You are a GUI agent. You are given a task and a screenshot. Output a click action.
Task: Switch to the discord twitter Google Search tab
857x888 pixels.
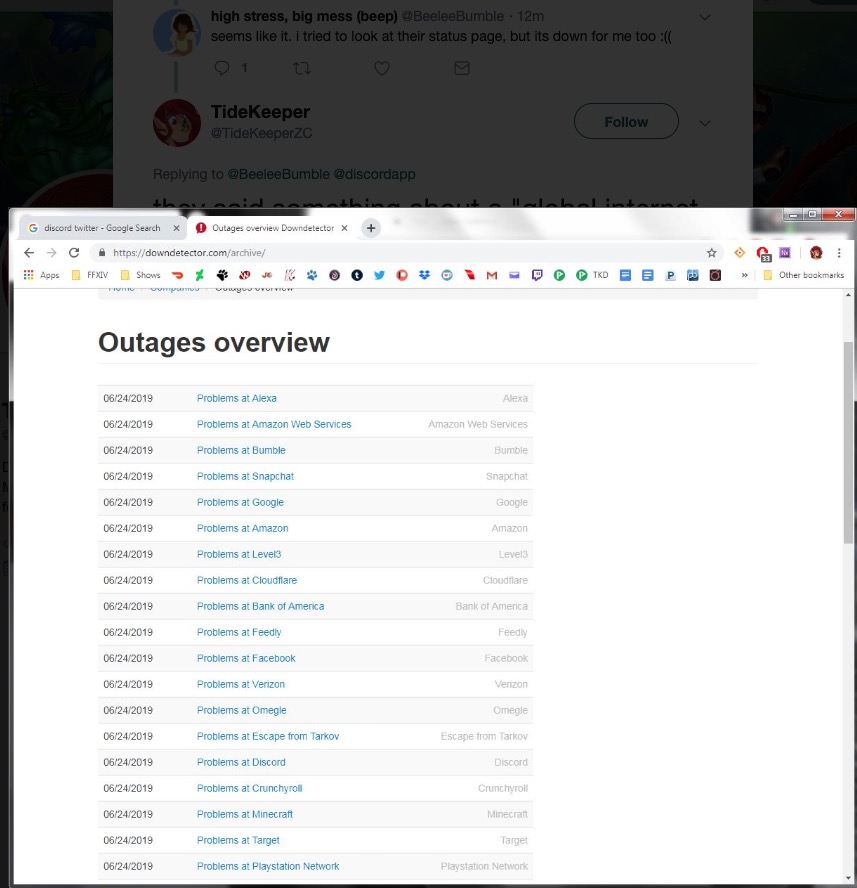tap(102, 228)
